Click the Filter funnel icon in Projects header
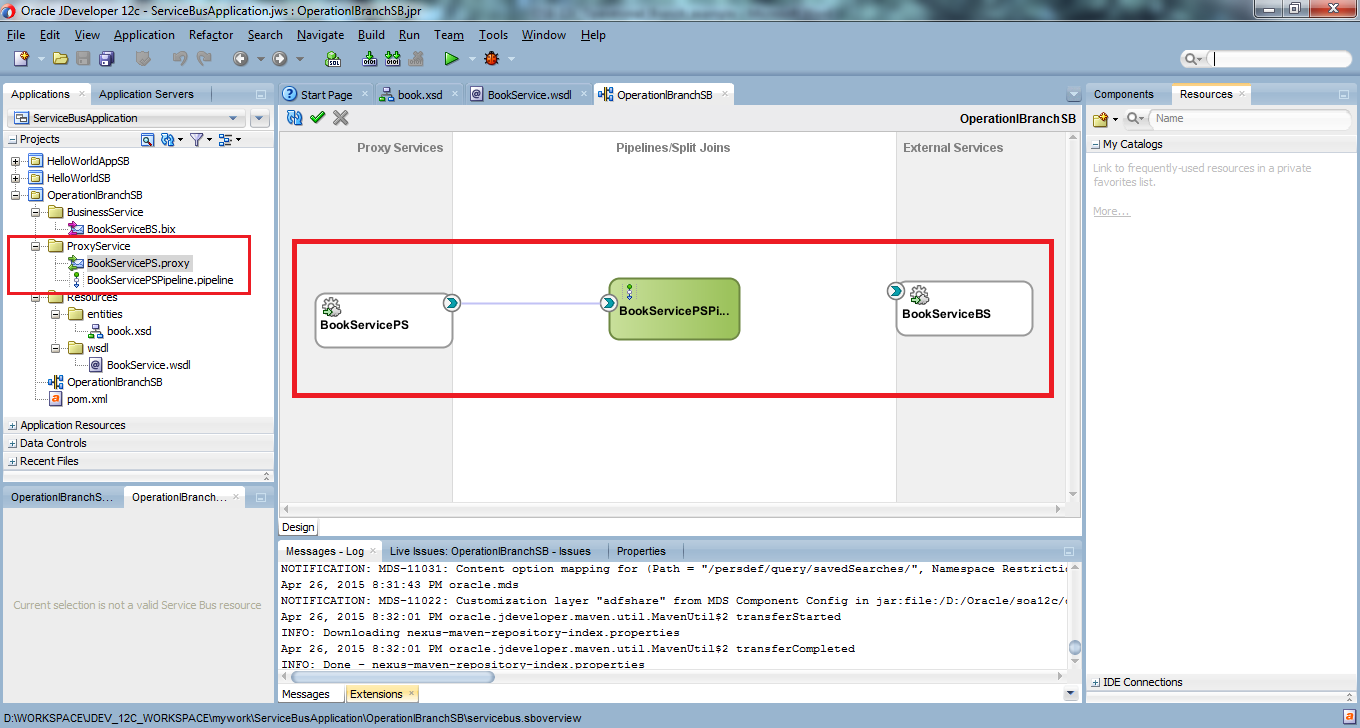 pyautogui.click(x=196, y=139)
